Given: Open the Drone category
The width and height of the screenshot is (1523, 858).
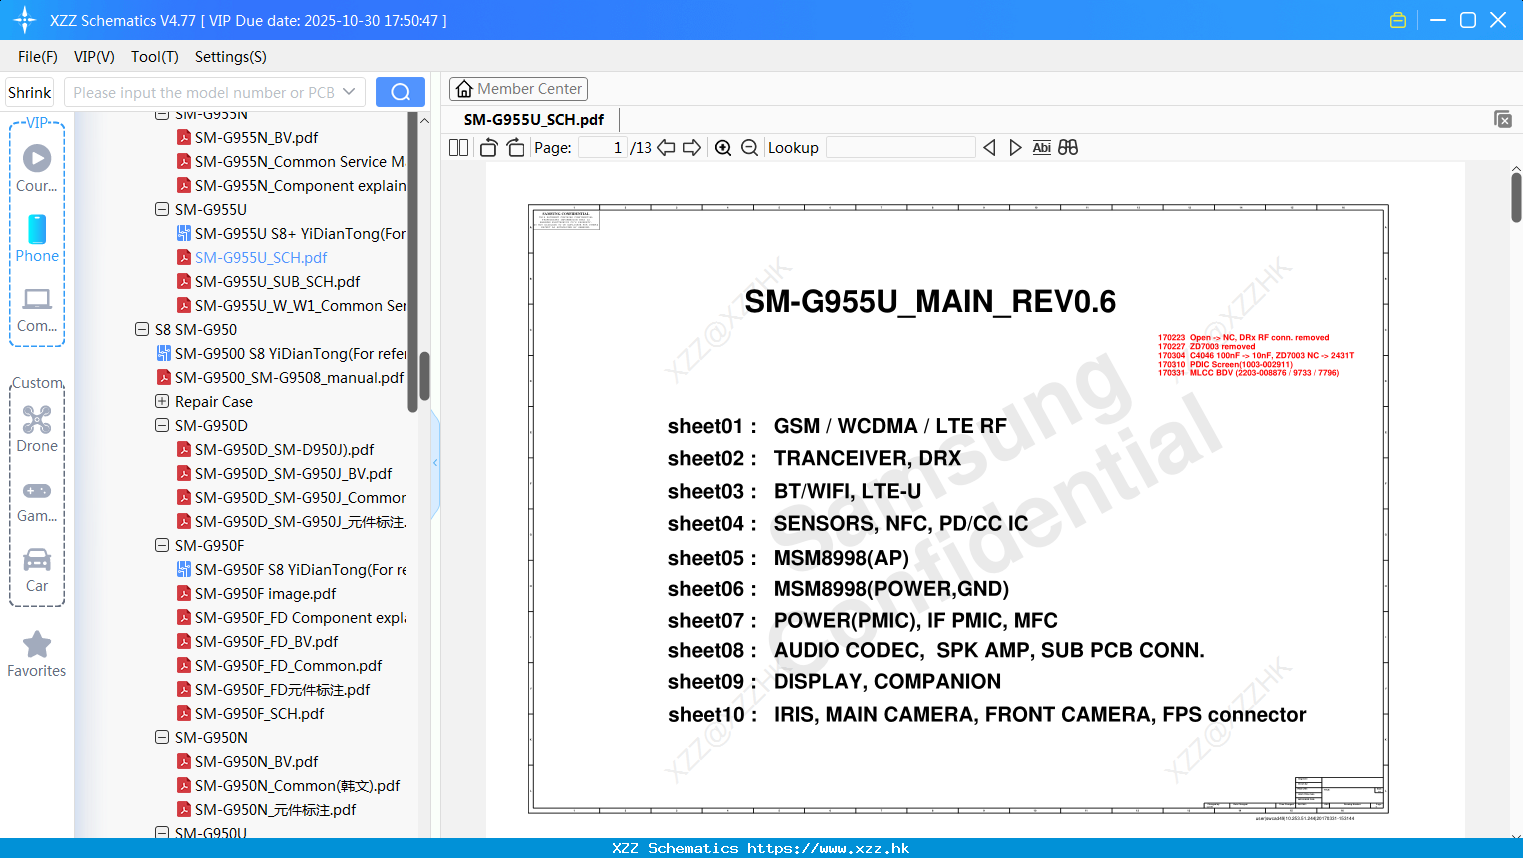Looking at the screenshot, I should [x=37, y=428].
